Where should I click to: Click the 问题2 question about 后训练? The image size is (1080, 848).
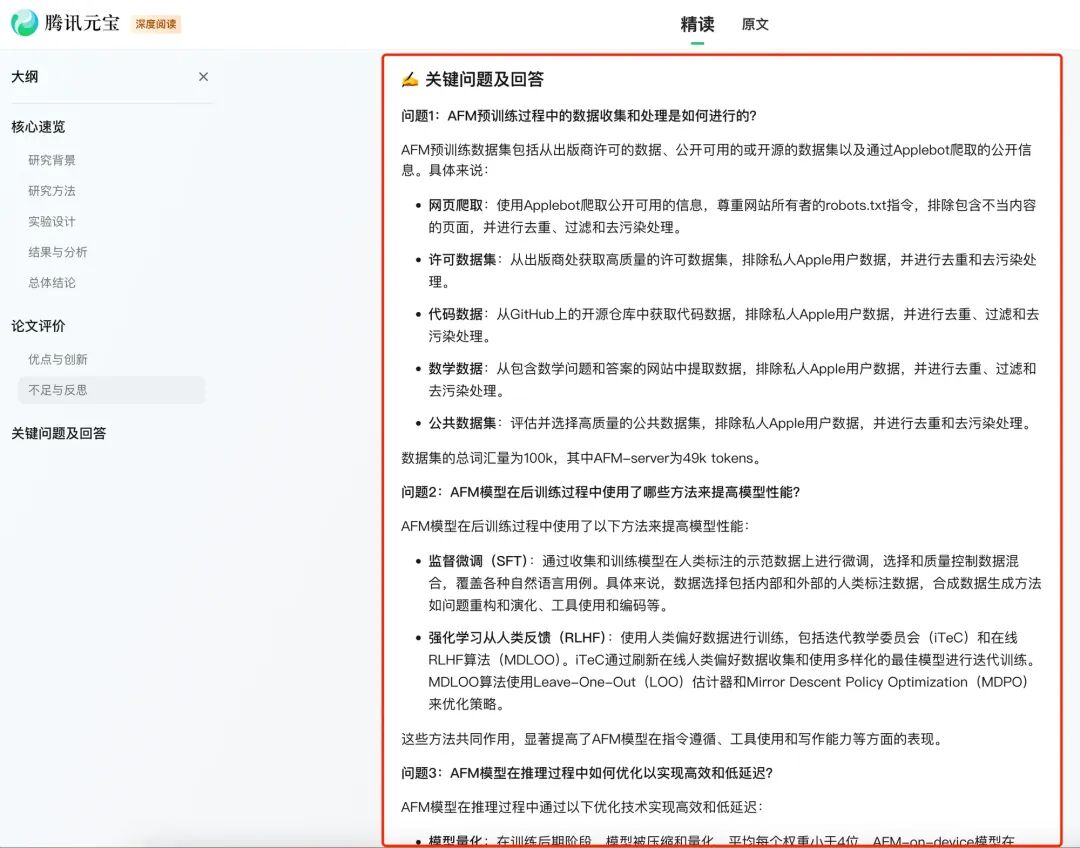click(x=601, y=492)
